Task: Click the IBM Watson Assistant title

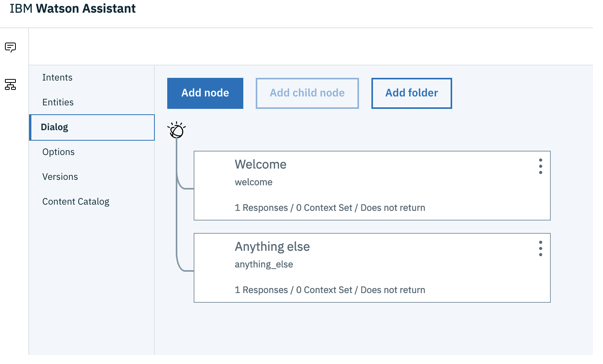Action: pyautogui.click(x=73, y=8)
